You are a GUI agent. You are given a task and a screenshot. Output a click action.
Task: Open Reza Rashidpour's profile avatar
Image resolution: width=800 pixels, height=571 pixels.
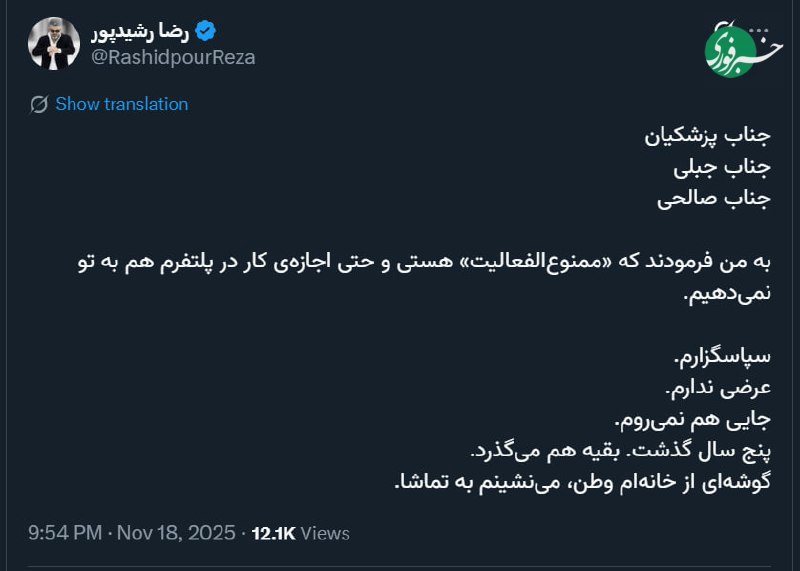click(54, 44)
